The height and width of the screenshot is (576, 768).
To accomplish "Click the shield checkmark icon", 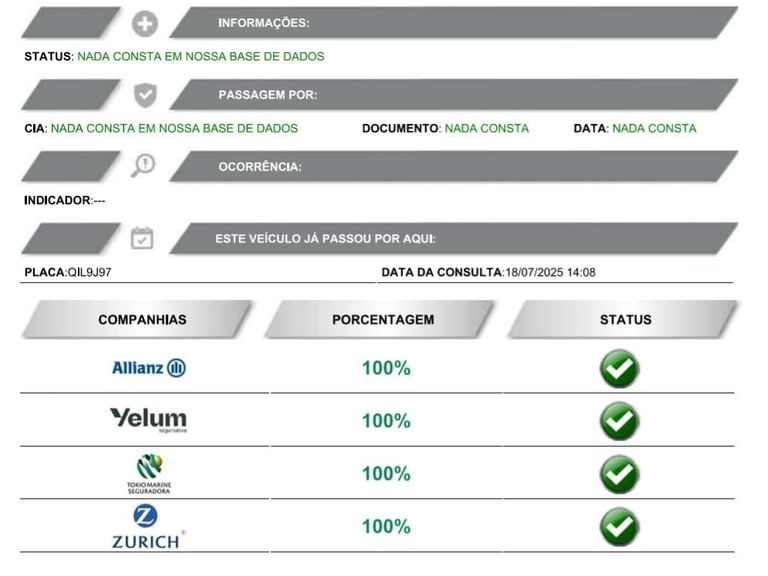I will (x=145, y=95).
